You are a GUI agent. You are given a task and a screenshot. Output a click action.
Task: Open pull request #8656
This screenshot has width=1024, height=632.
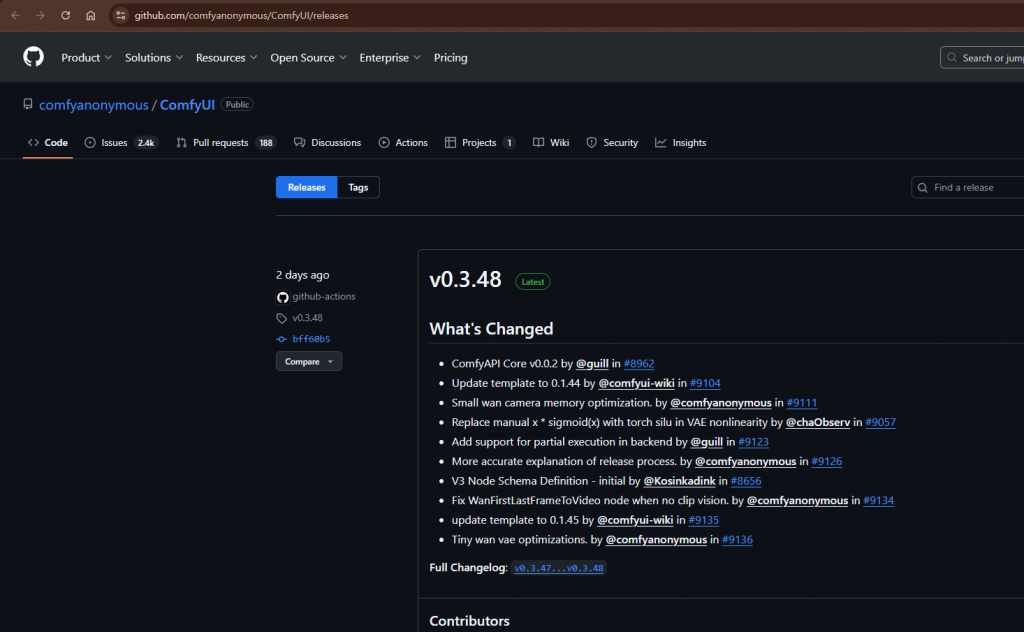[746, 481]
